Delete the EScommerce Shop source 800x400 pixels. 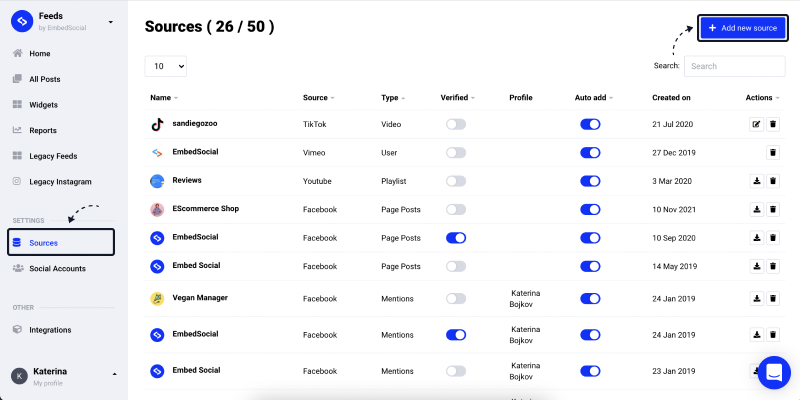click(773, 209)
